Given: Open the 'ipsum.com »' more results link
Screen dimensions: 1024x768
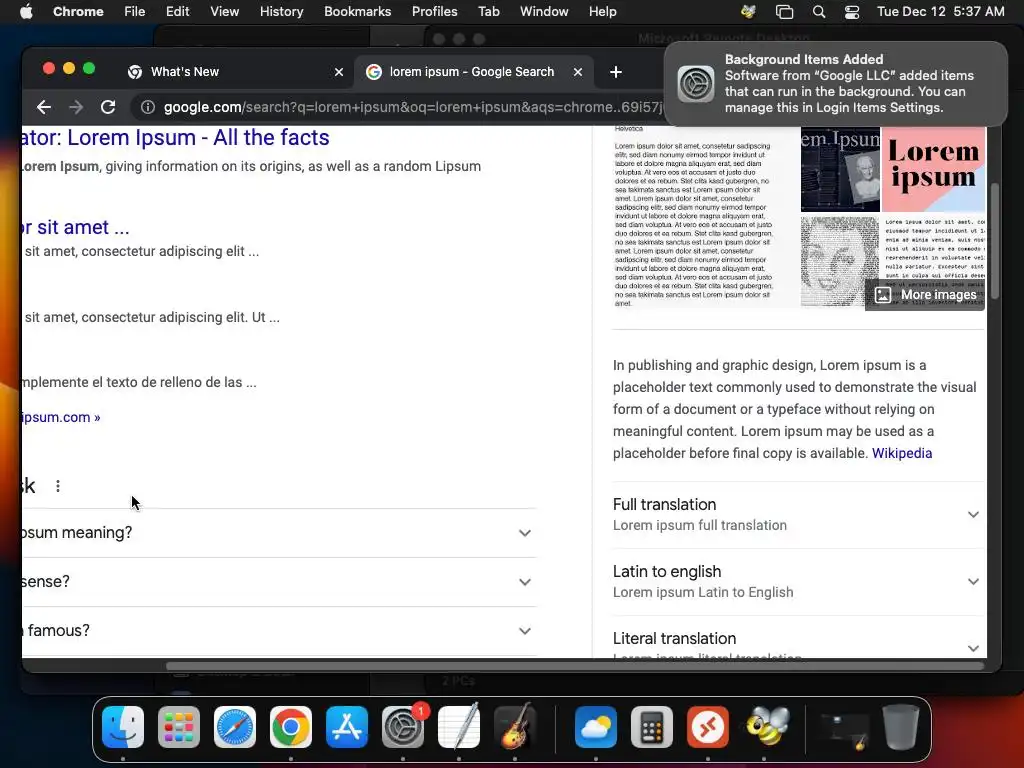Looking at the screenshot, I should click(x=61, y=417).
